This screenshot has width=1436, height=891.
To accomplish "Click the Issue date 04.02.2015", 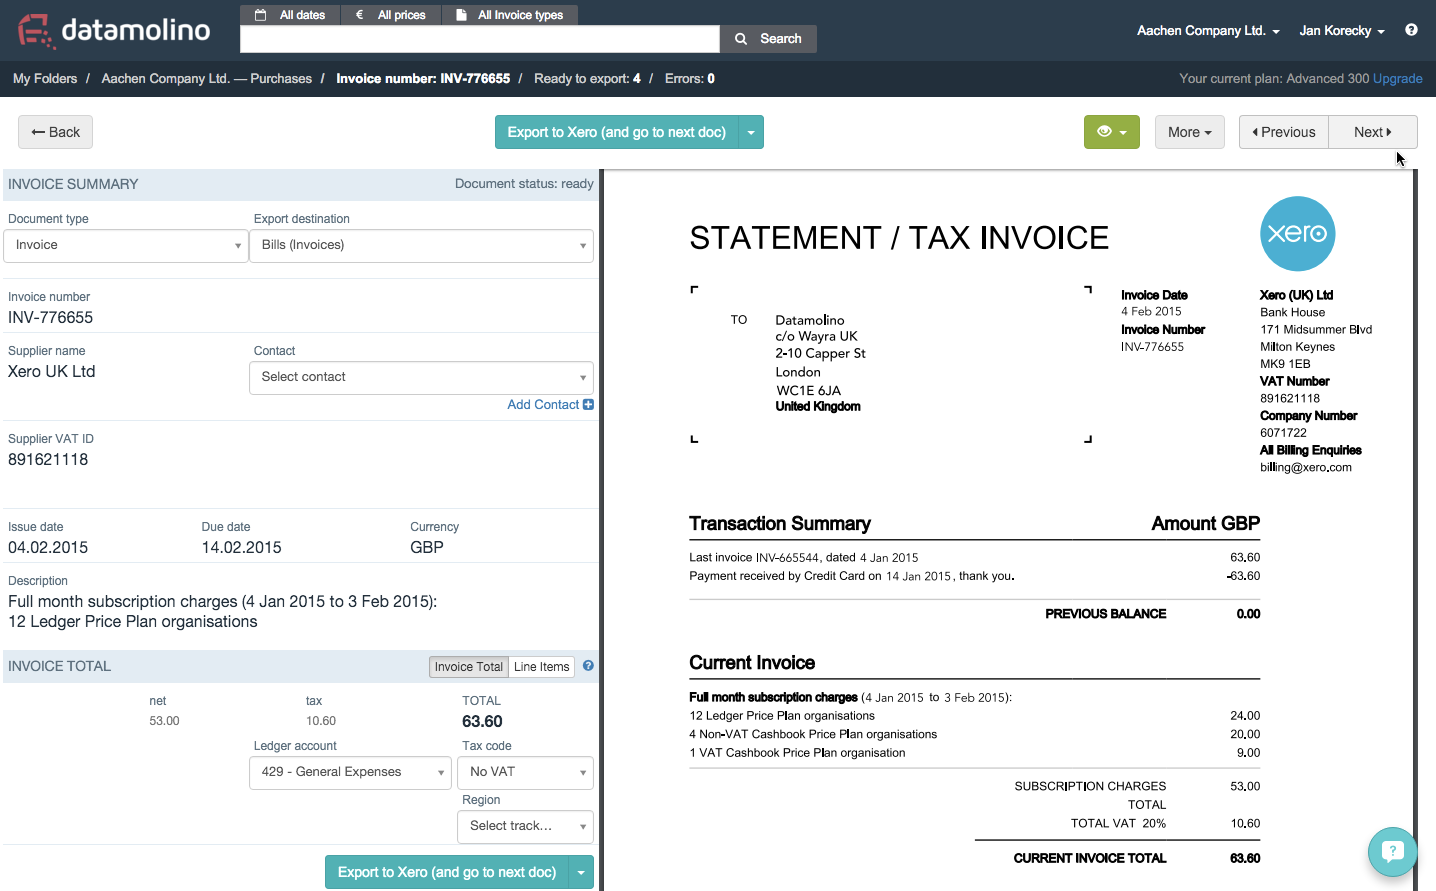I will 48,548.
